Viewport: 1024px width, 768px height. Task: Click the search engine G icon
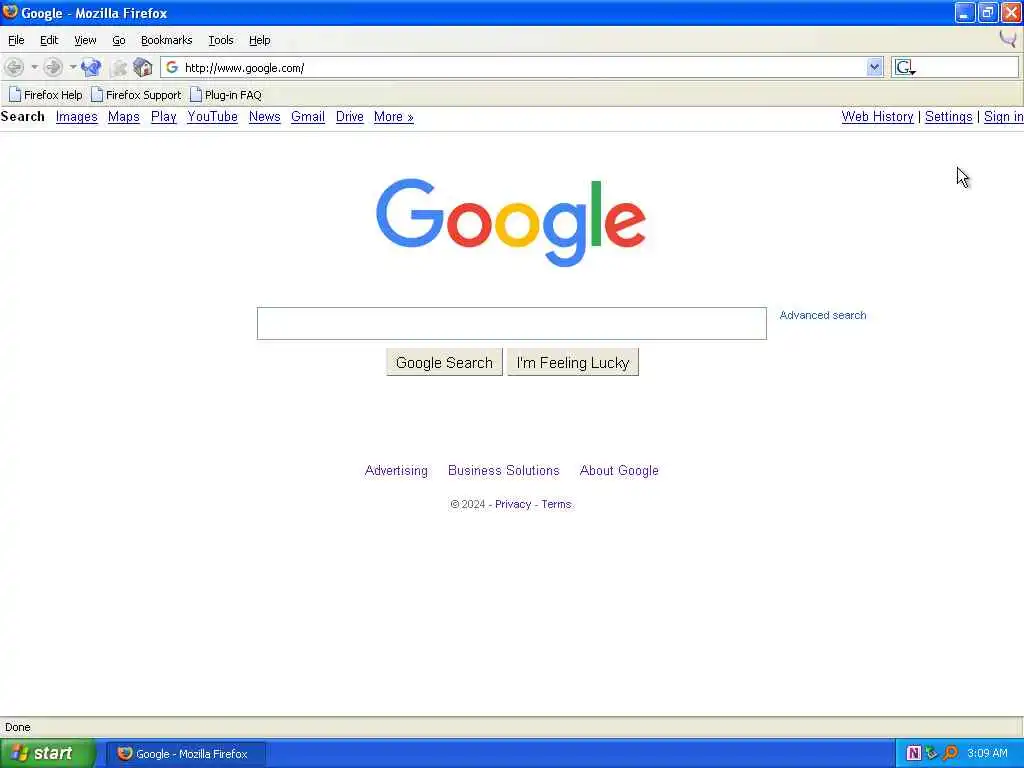903,67
